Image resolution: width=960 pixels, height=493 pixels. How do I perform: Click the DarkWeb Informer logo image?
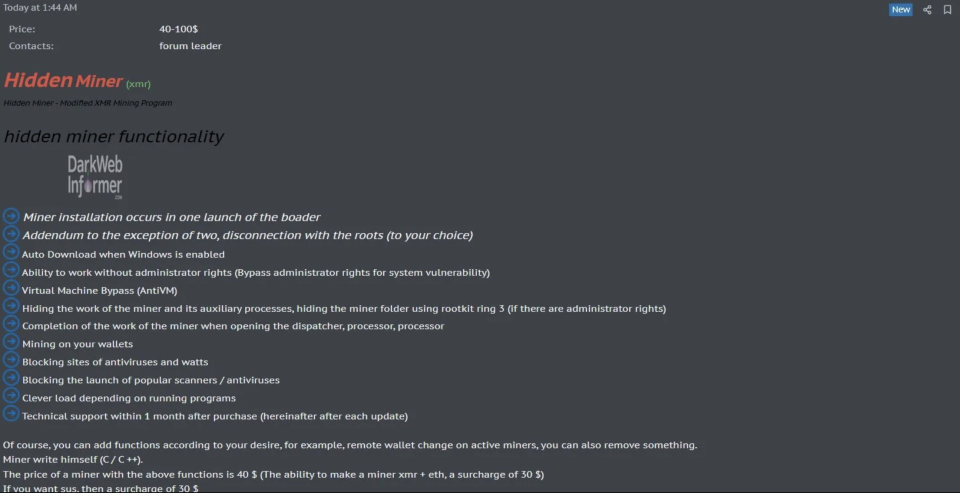(95, 177)
